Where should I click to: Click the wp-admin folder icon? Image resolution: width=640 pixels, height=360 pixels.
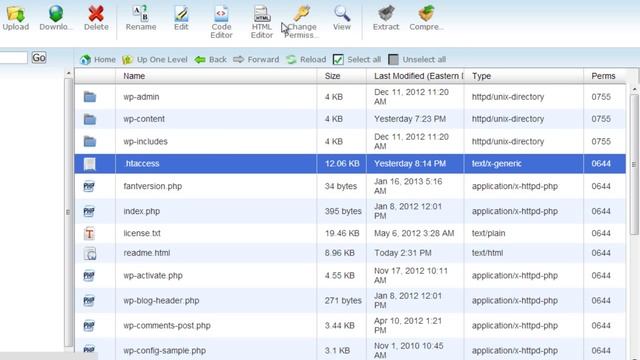[90, 97]
